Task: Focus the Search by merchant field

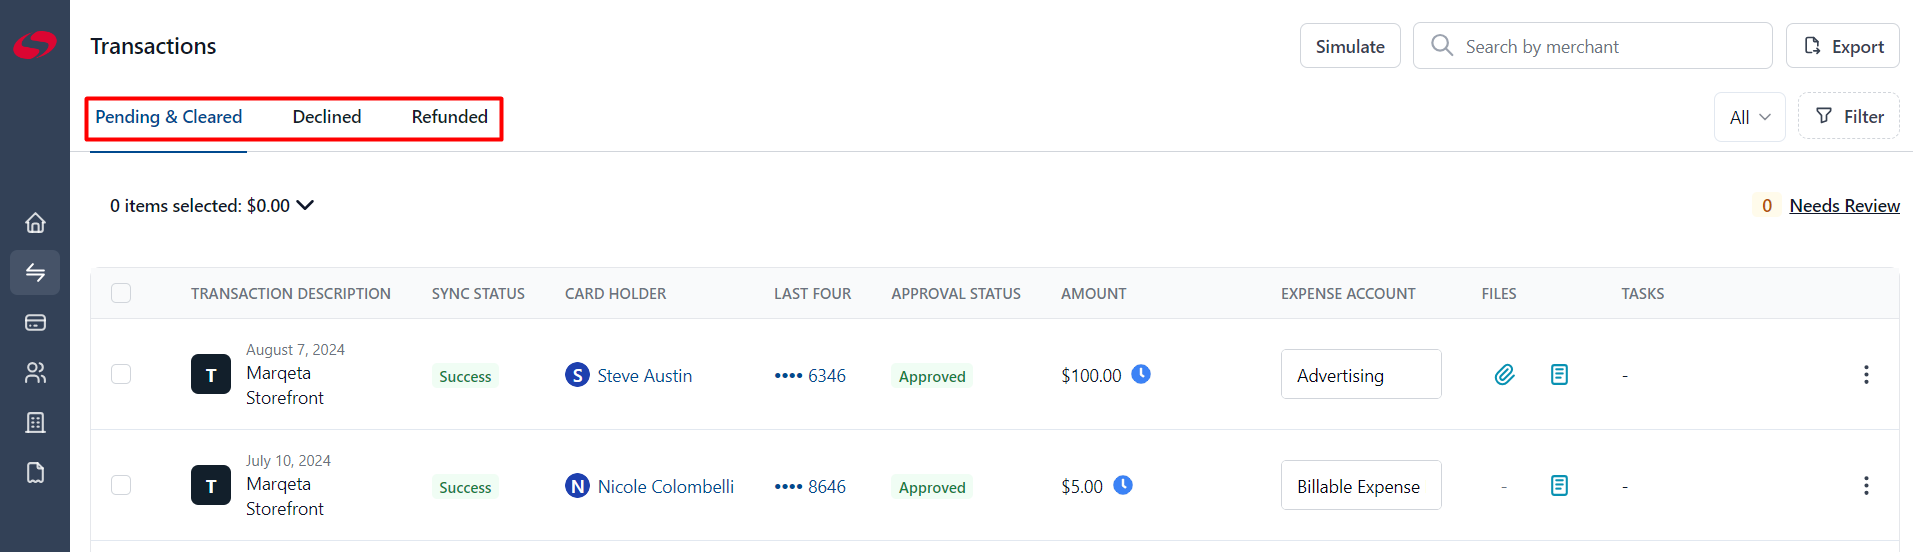Action: (x=1593, y=46)
